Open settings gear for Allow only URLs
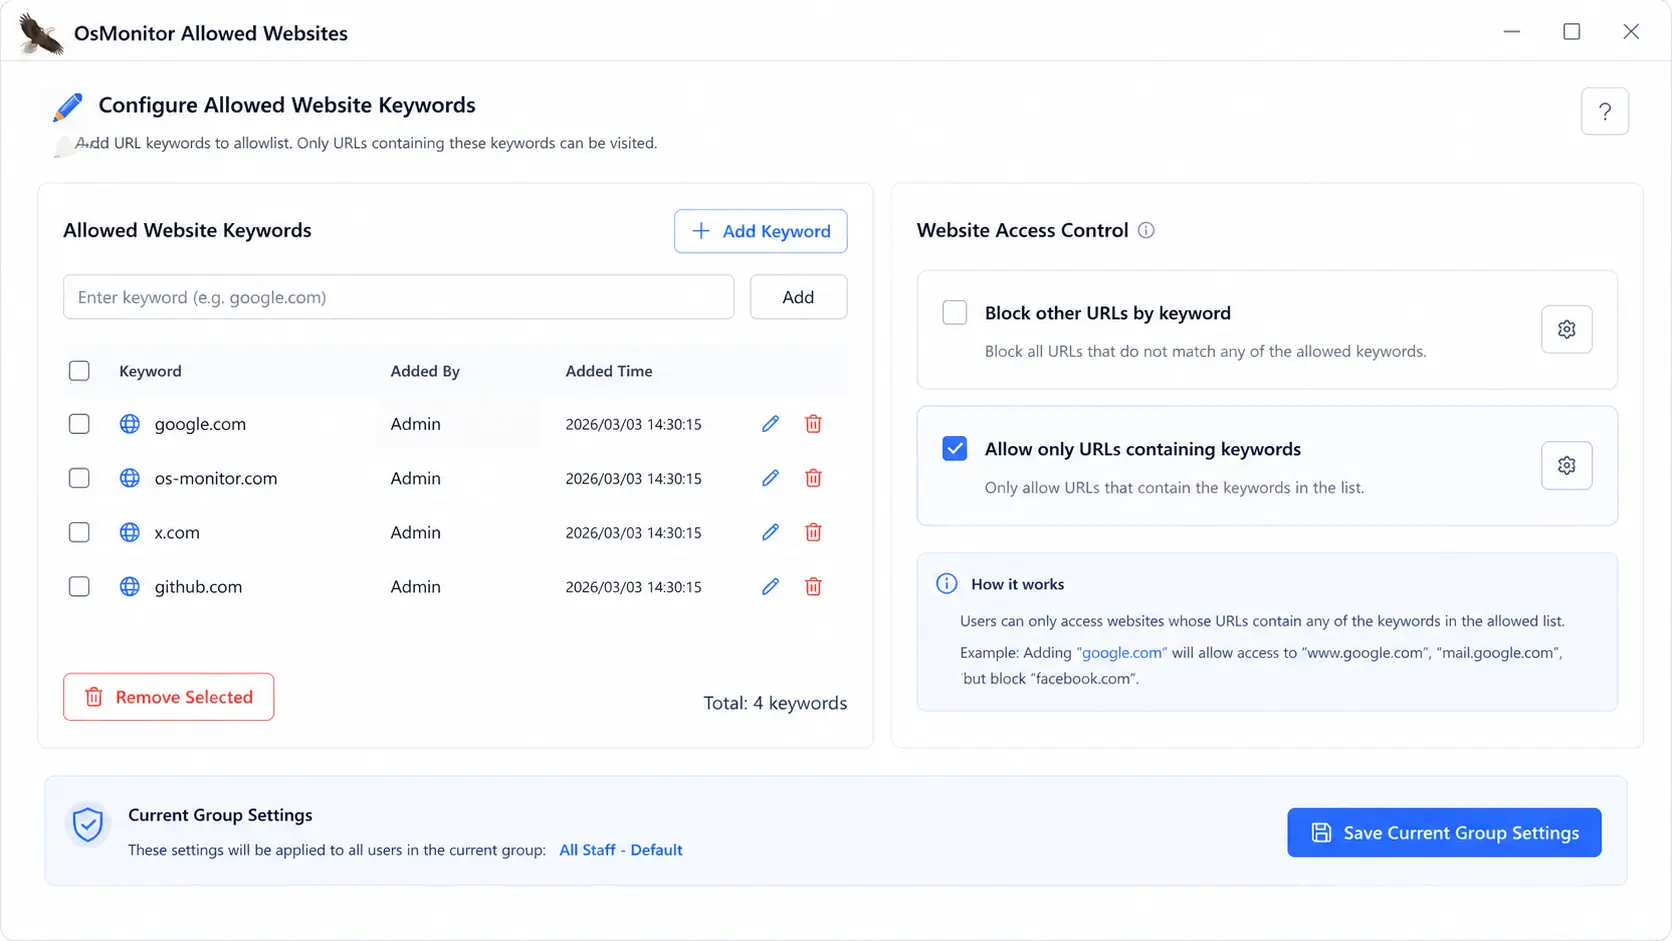The width and height of the screenshot is (1672, 941). [1566, 465]
